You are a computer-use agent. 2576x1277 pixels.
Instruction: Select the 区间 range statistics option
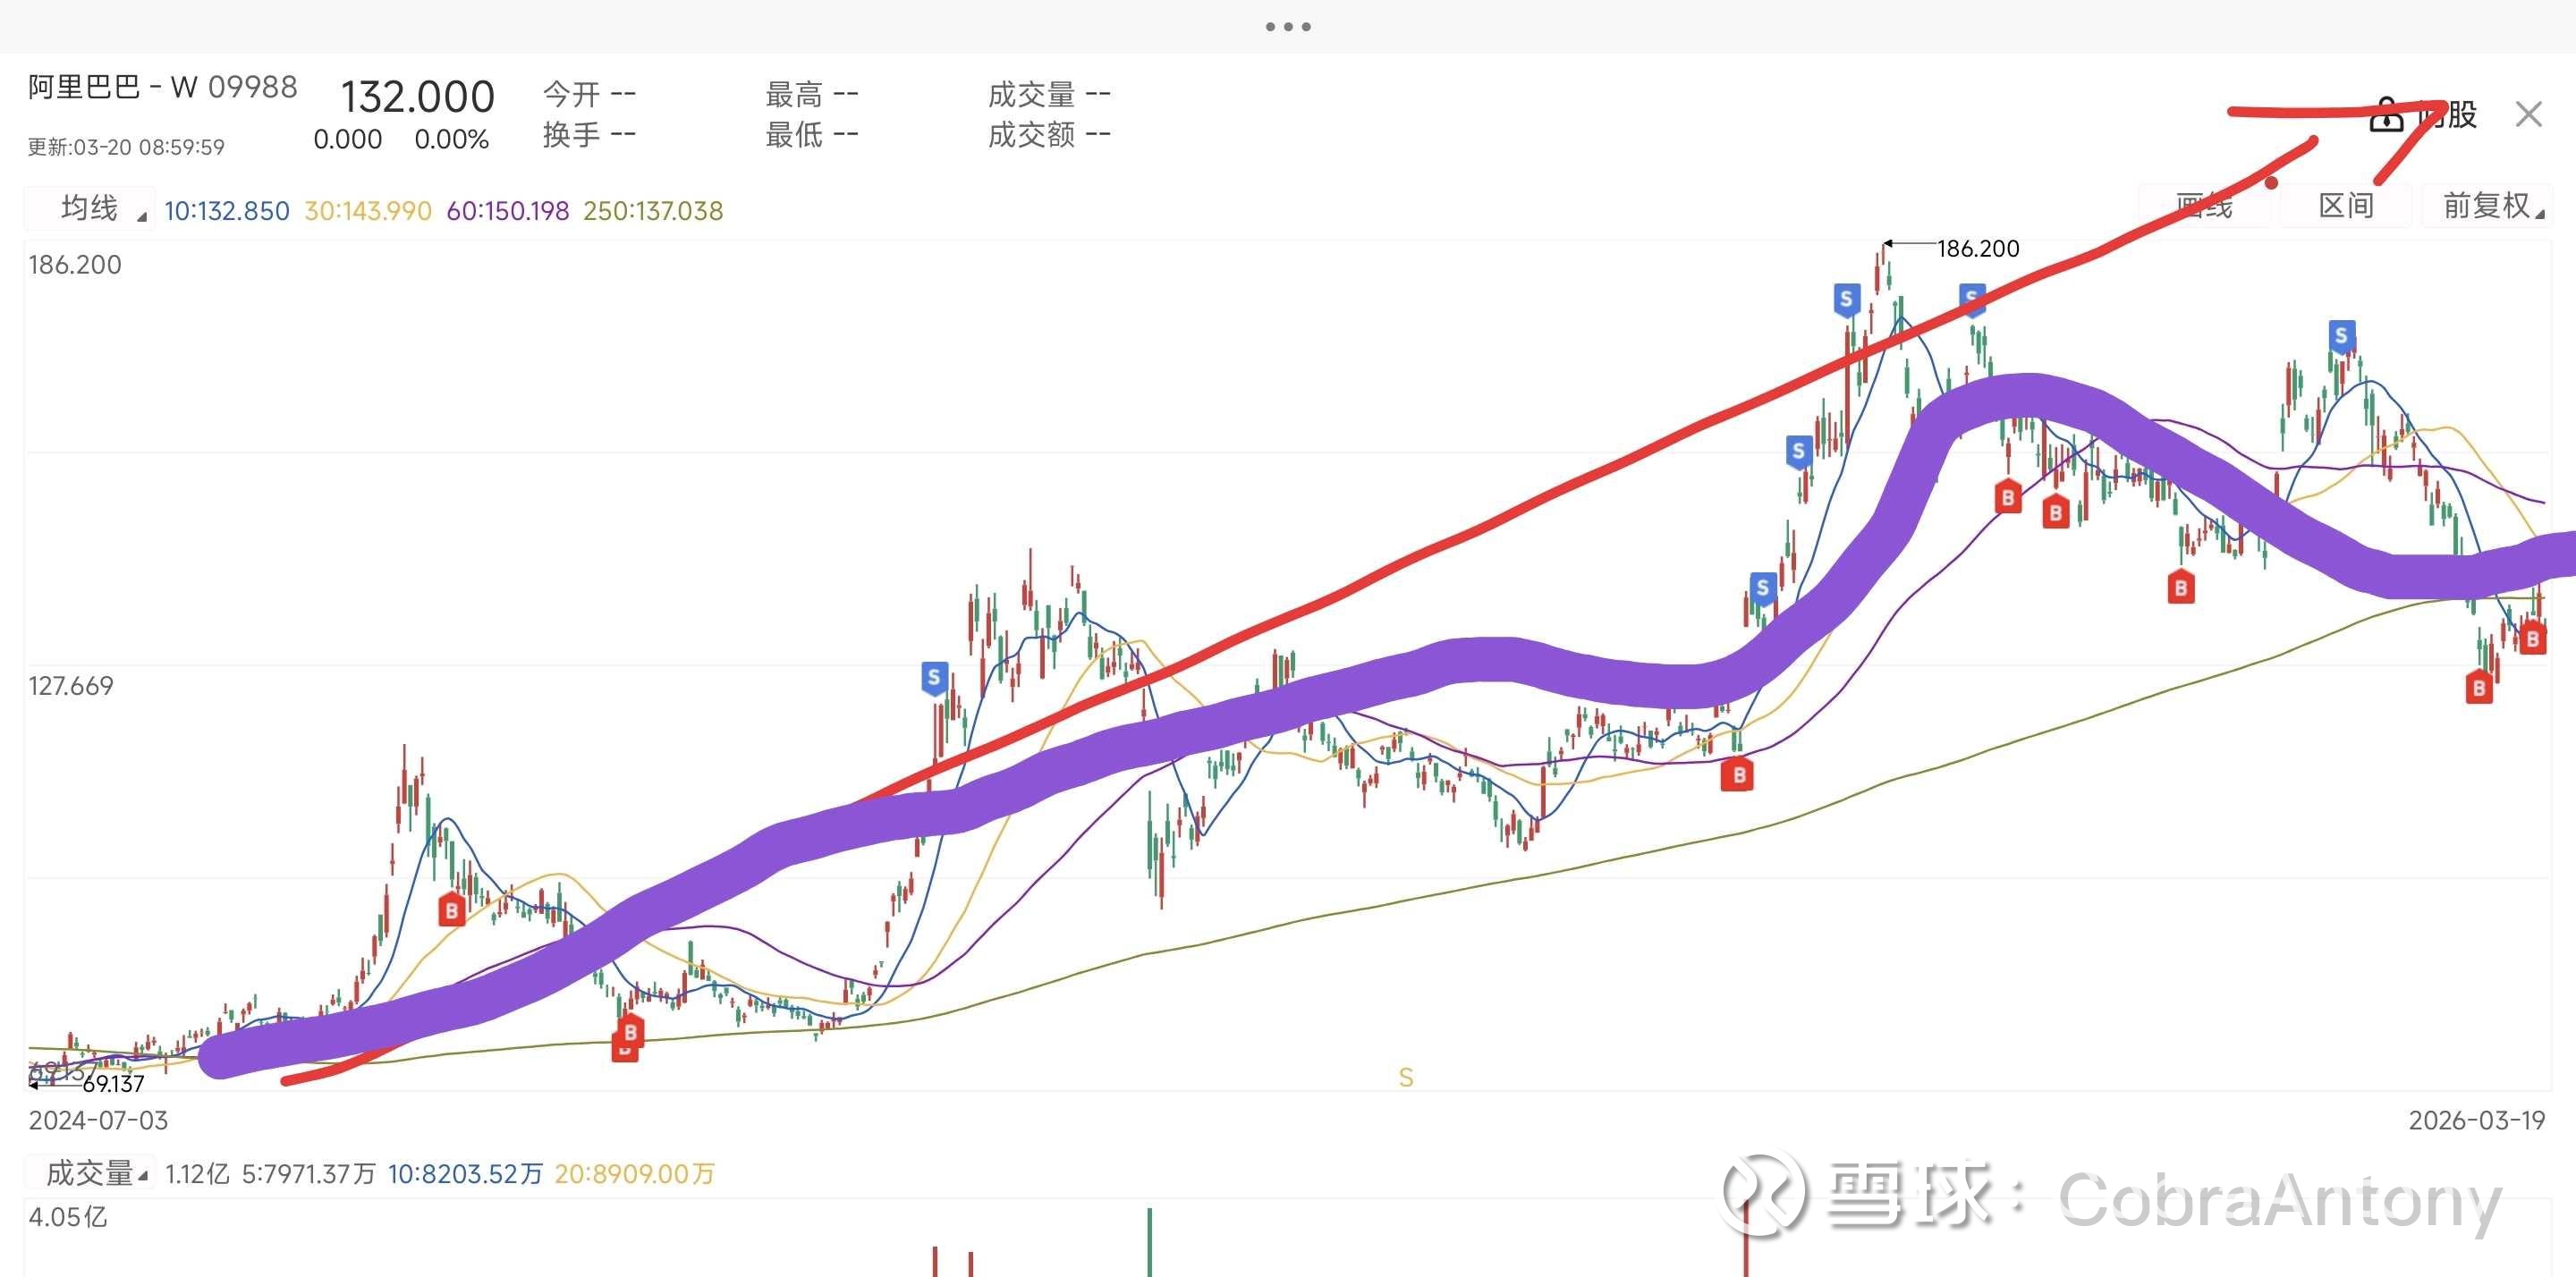coord(2346,206)
